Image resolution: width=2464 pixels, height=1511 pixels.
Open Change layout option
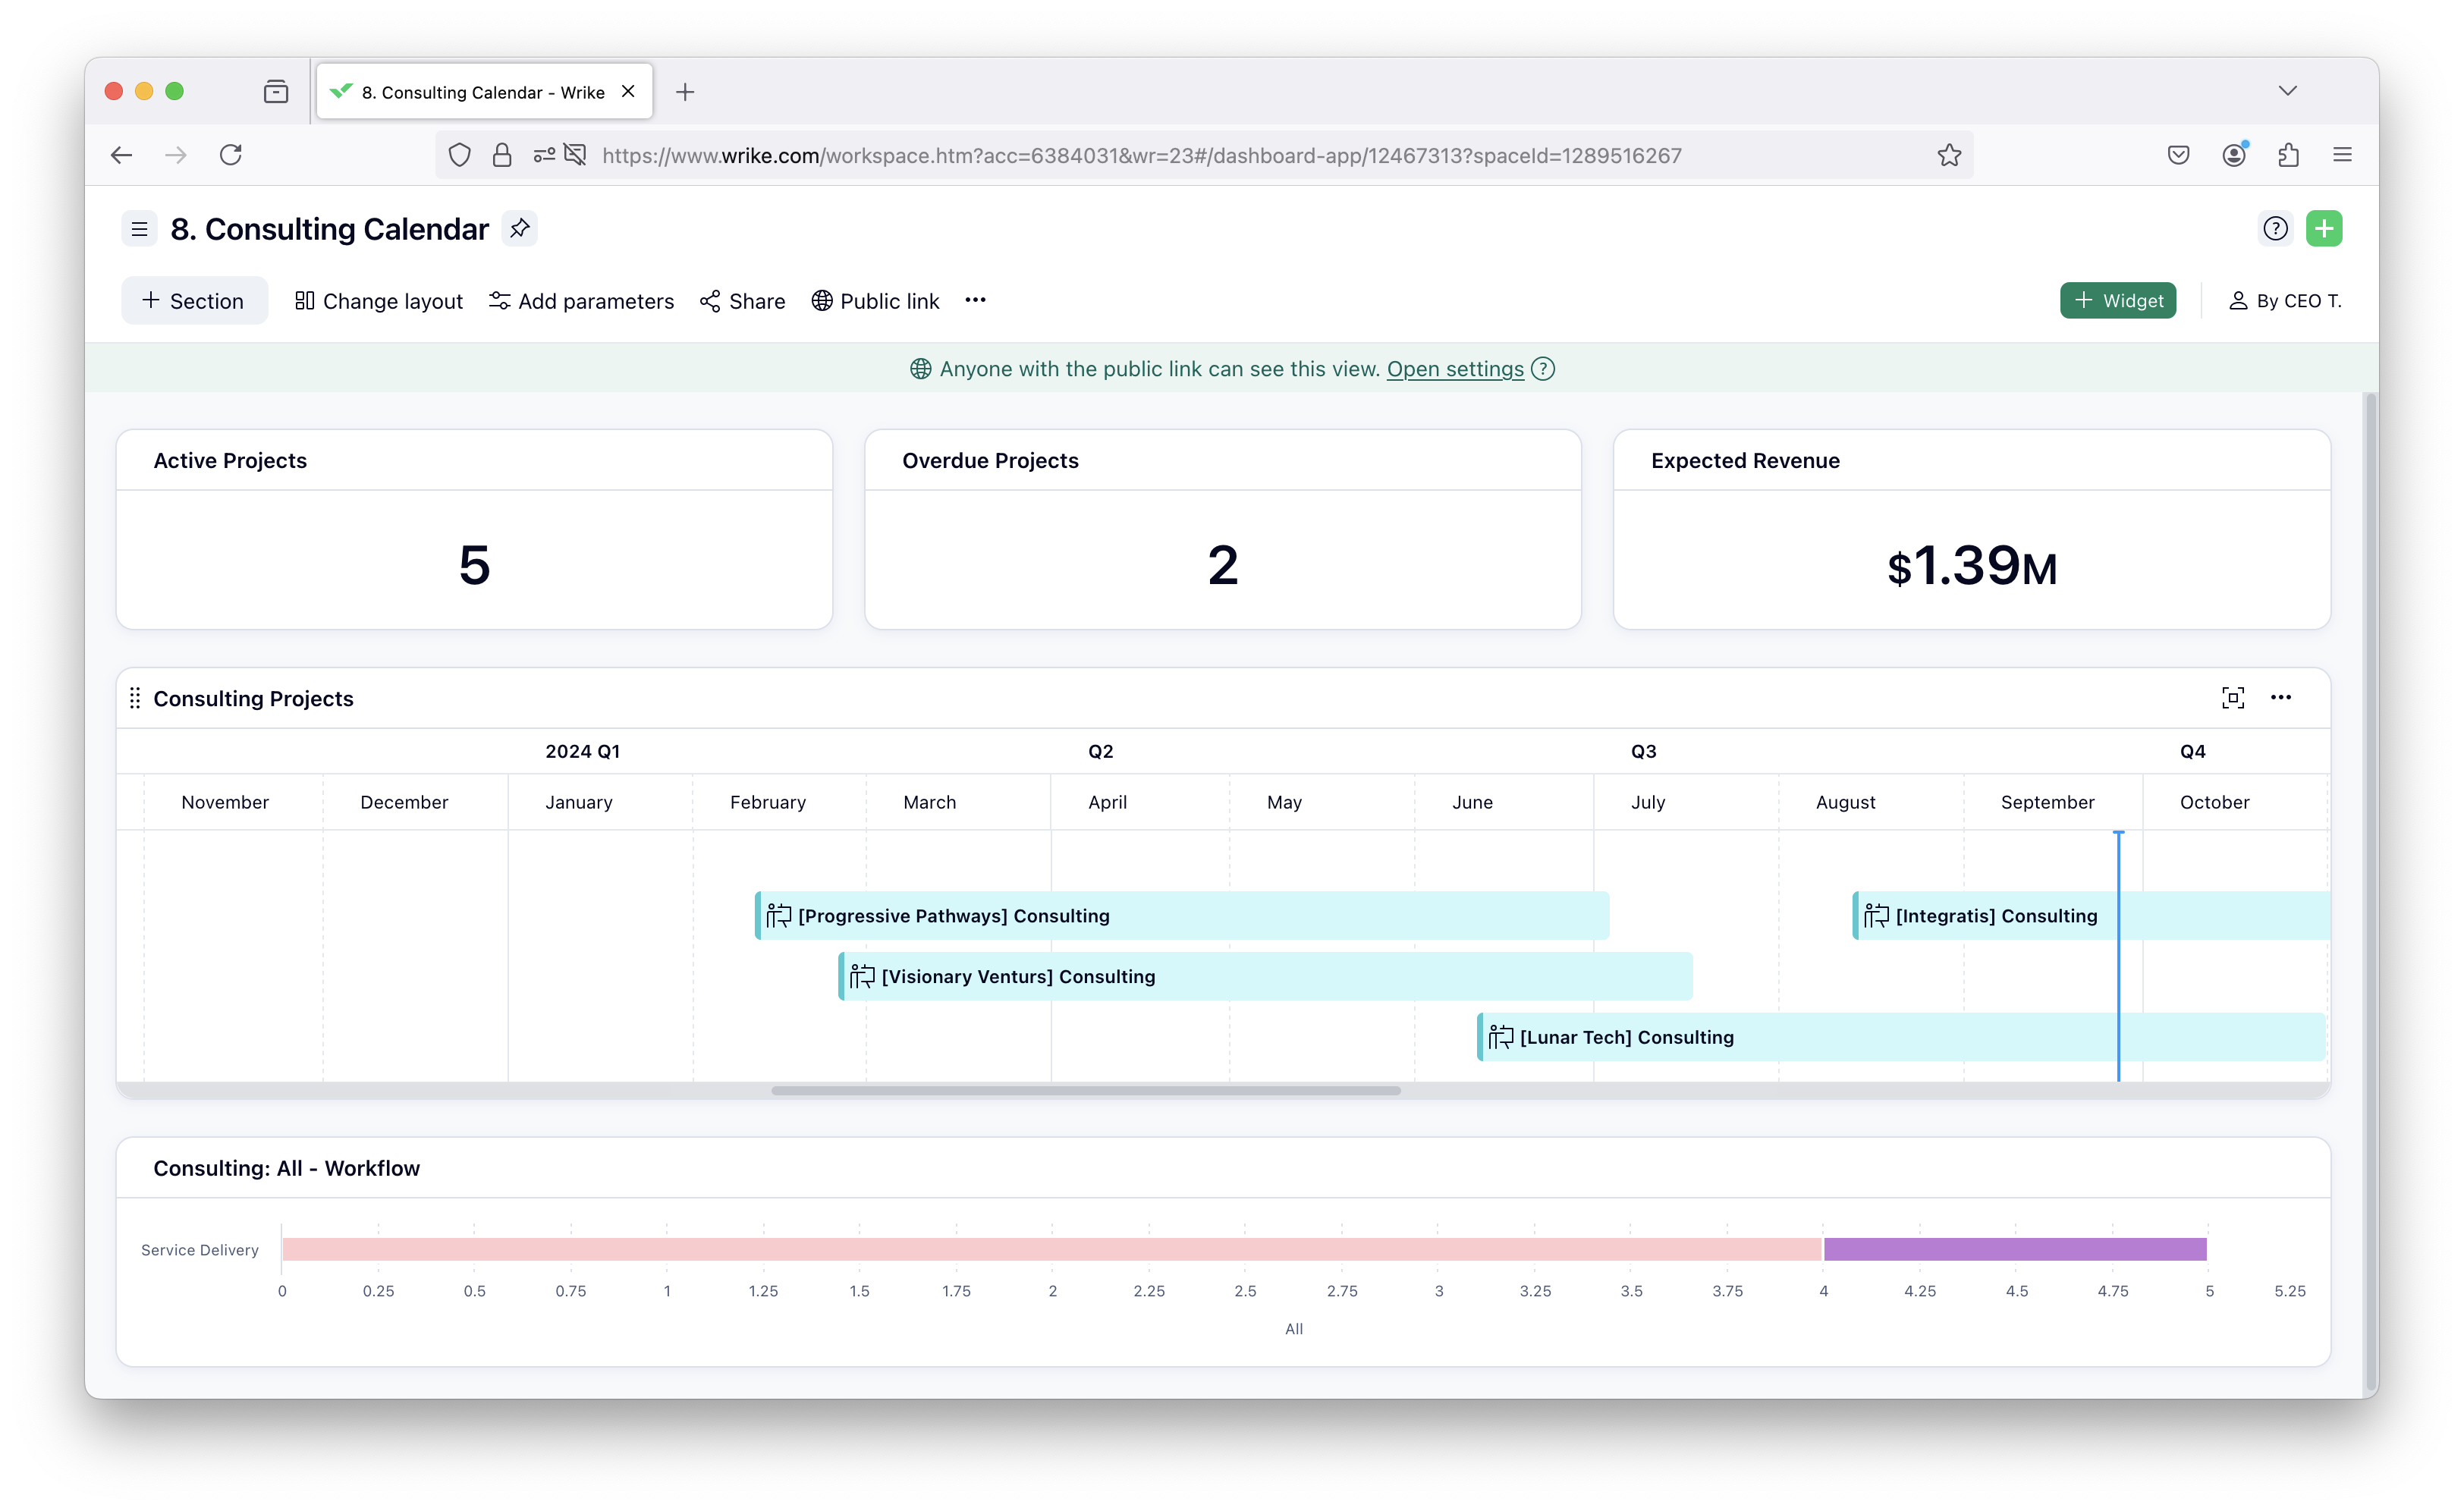point(379,301)
